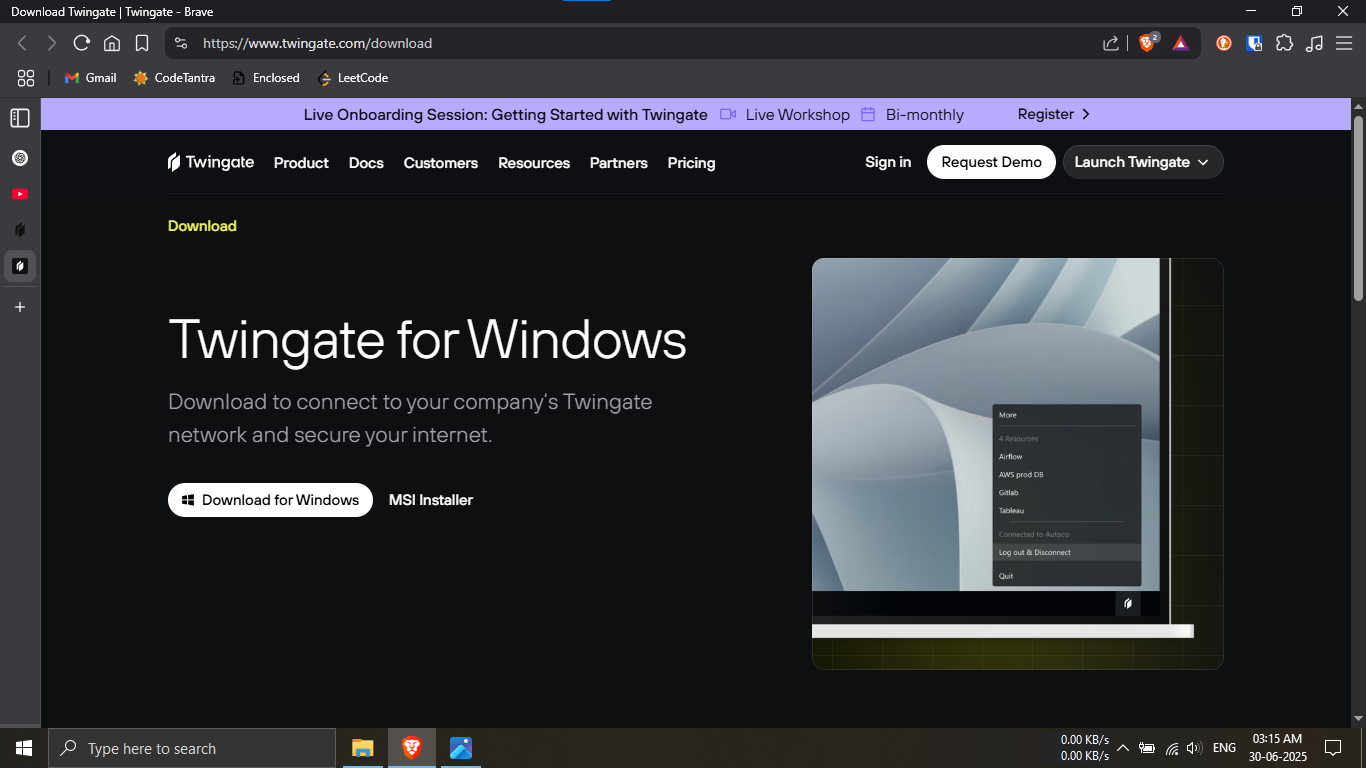The image size is (1366, 768).
Task: Click the share page icon in address bar
Action: click(1111, 43)
